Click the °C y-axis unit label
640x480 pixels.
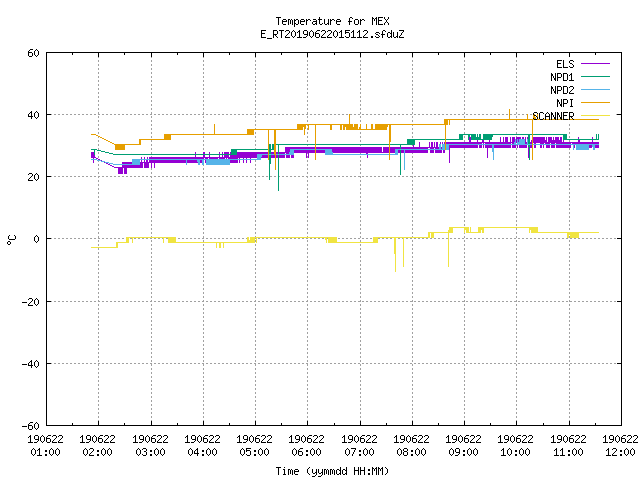(x=11, y=240)
